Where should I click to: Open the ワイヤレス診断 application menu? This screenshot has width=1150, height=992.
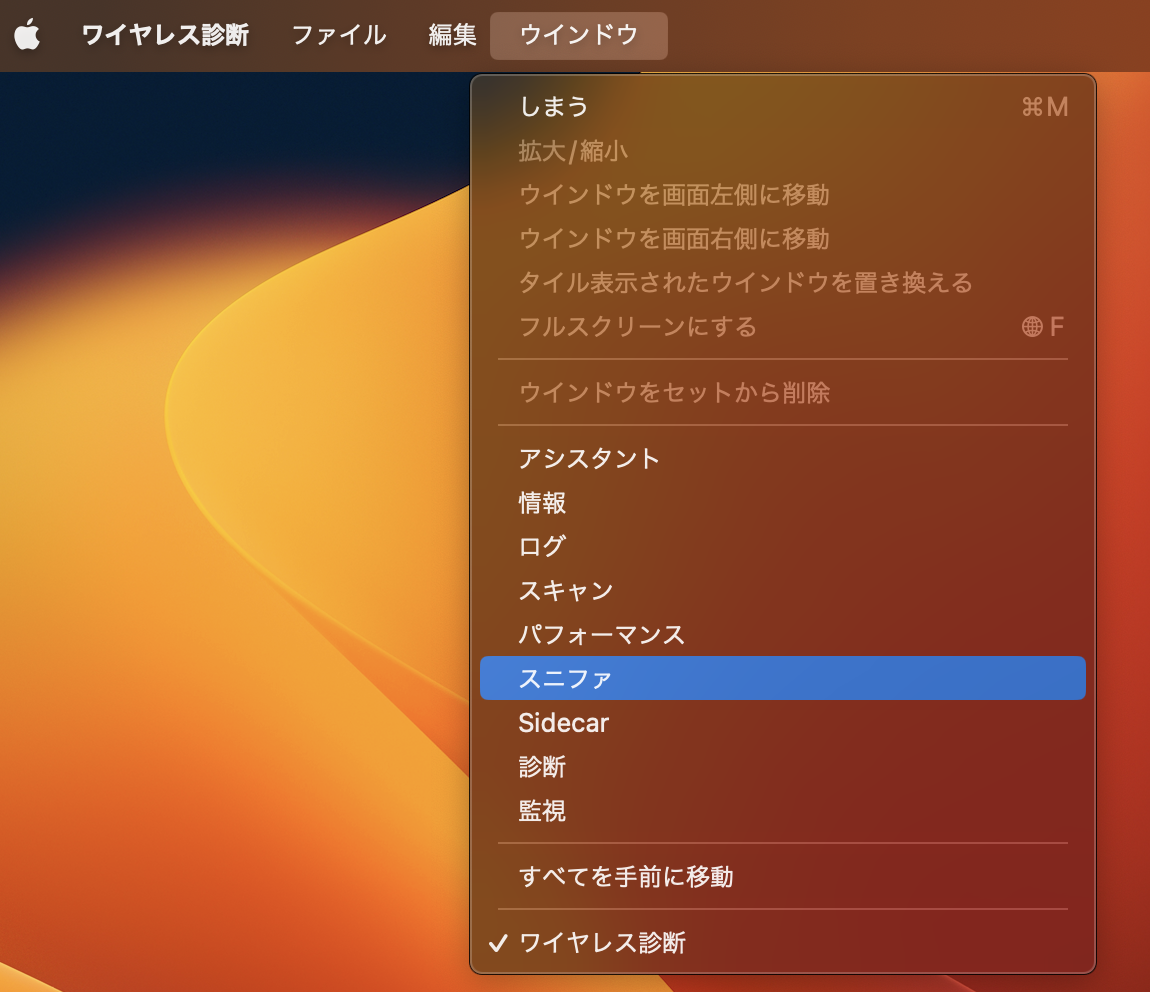click(165, 35)
